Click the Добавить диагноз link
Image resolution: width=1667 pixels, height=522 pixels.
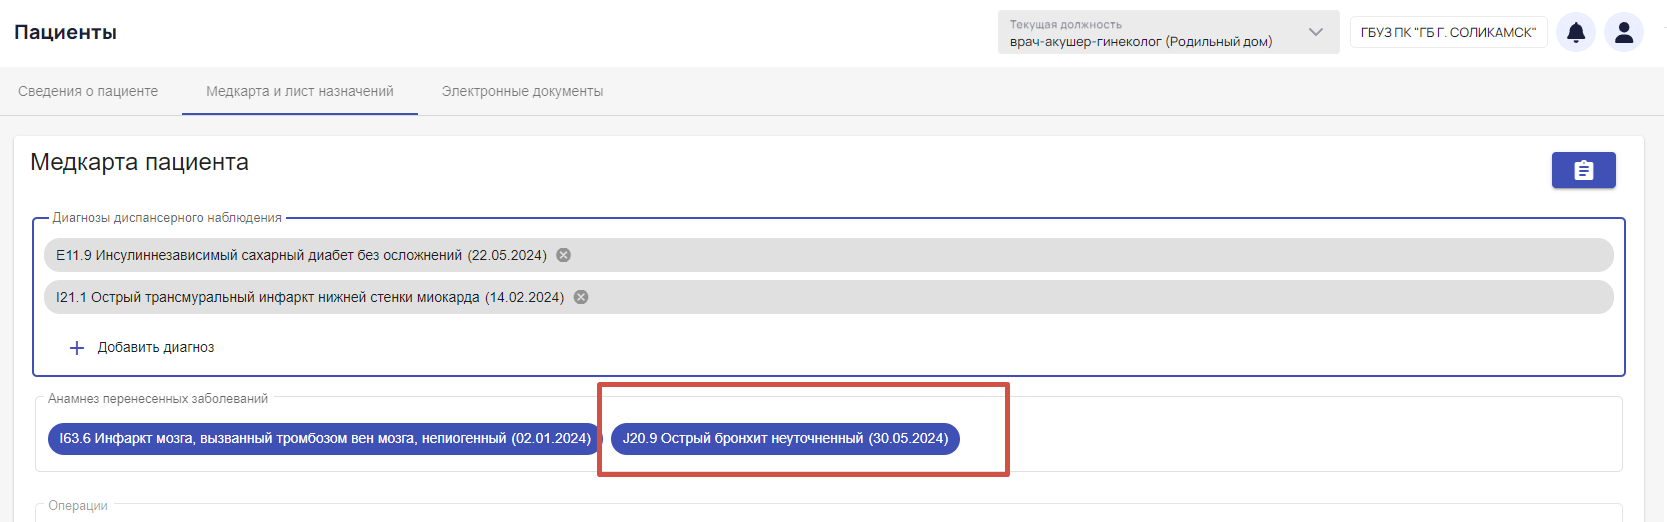click(x=156, y=348)
